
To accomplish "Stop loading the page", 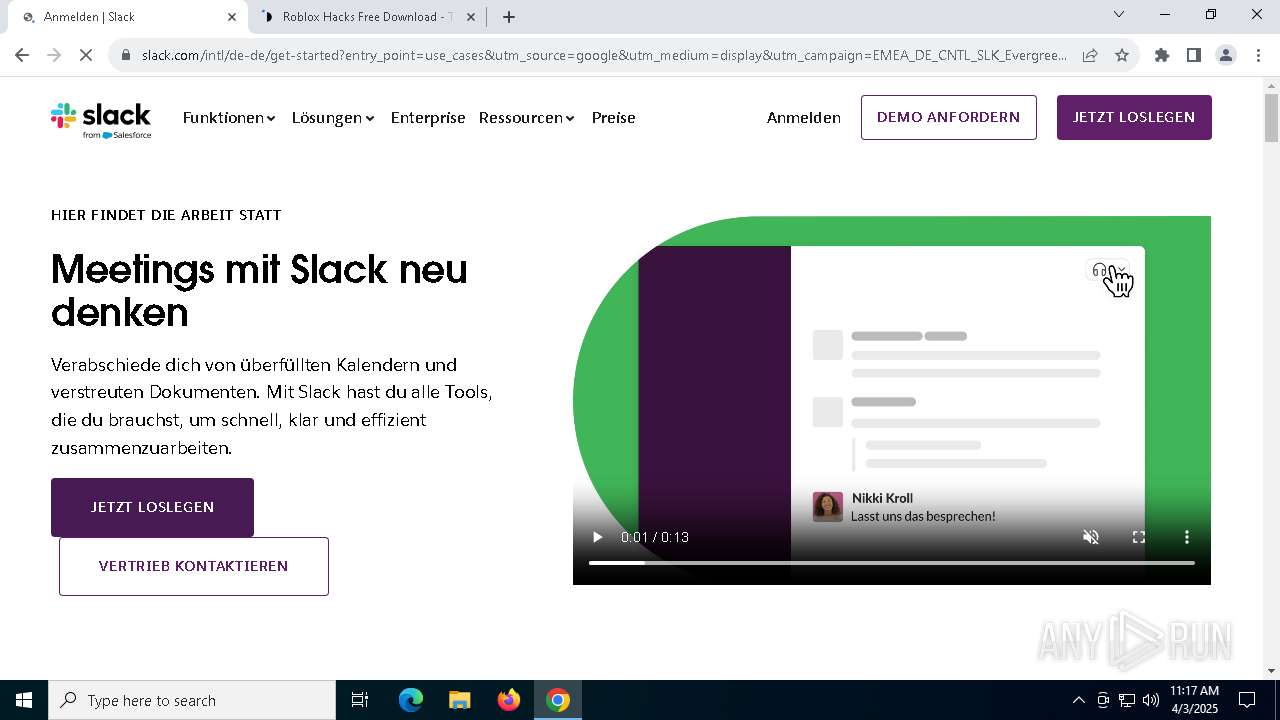I will tap(86, 55).
